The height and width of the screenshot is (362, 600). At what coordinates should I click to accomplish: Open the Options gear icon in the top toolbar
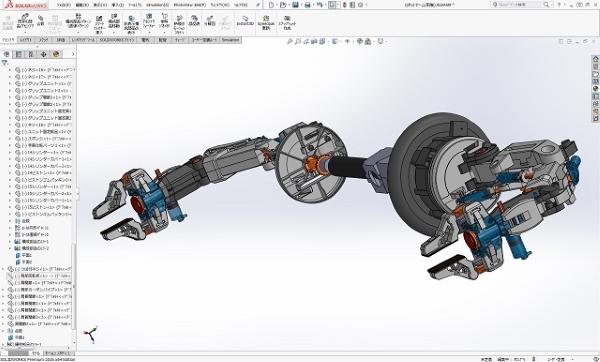(x=360, y=5)
